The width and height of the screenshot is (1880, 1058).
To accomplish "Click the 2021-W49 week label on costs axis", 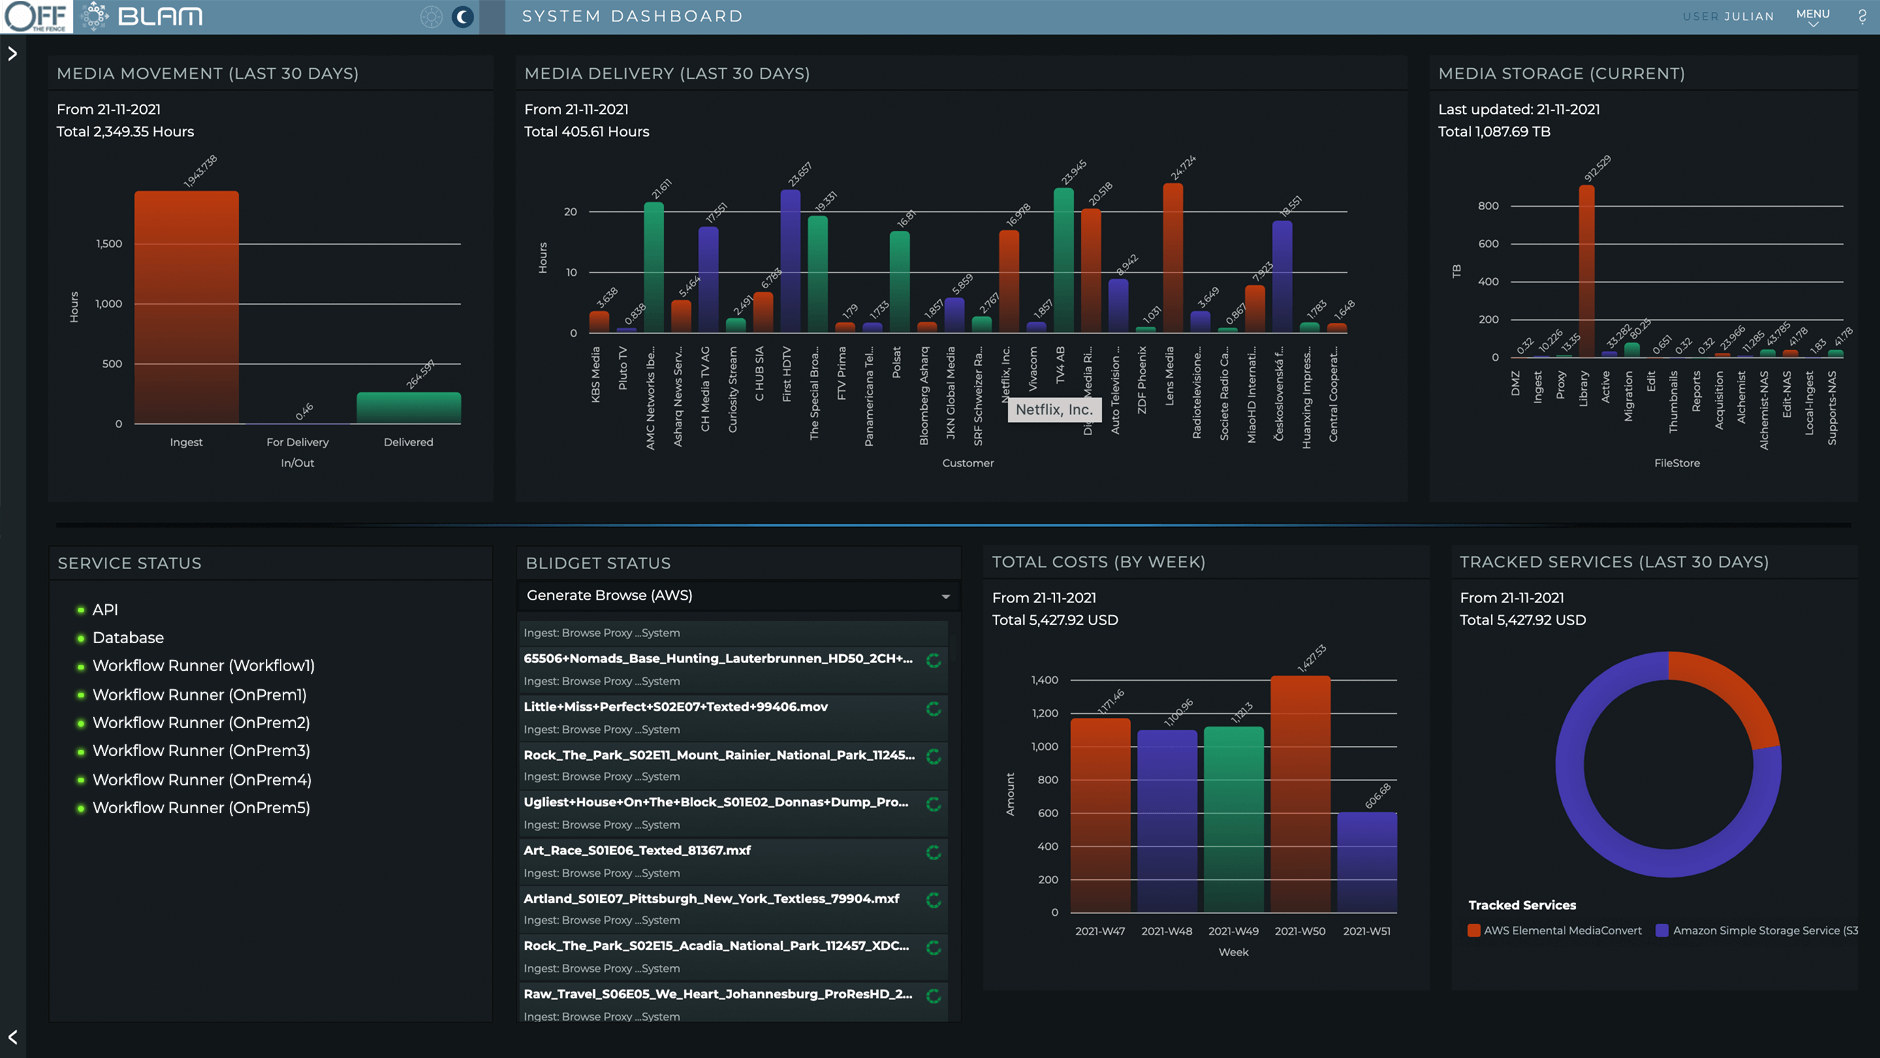I will coord(1233,931).
